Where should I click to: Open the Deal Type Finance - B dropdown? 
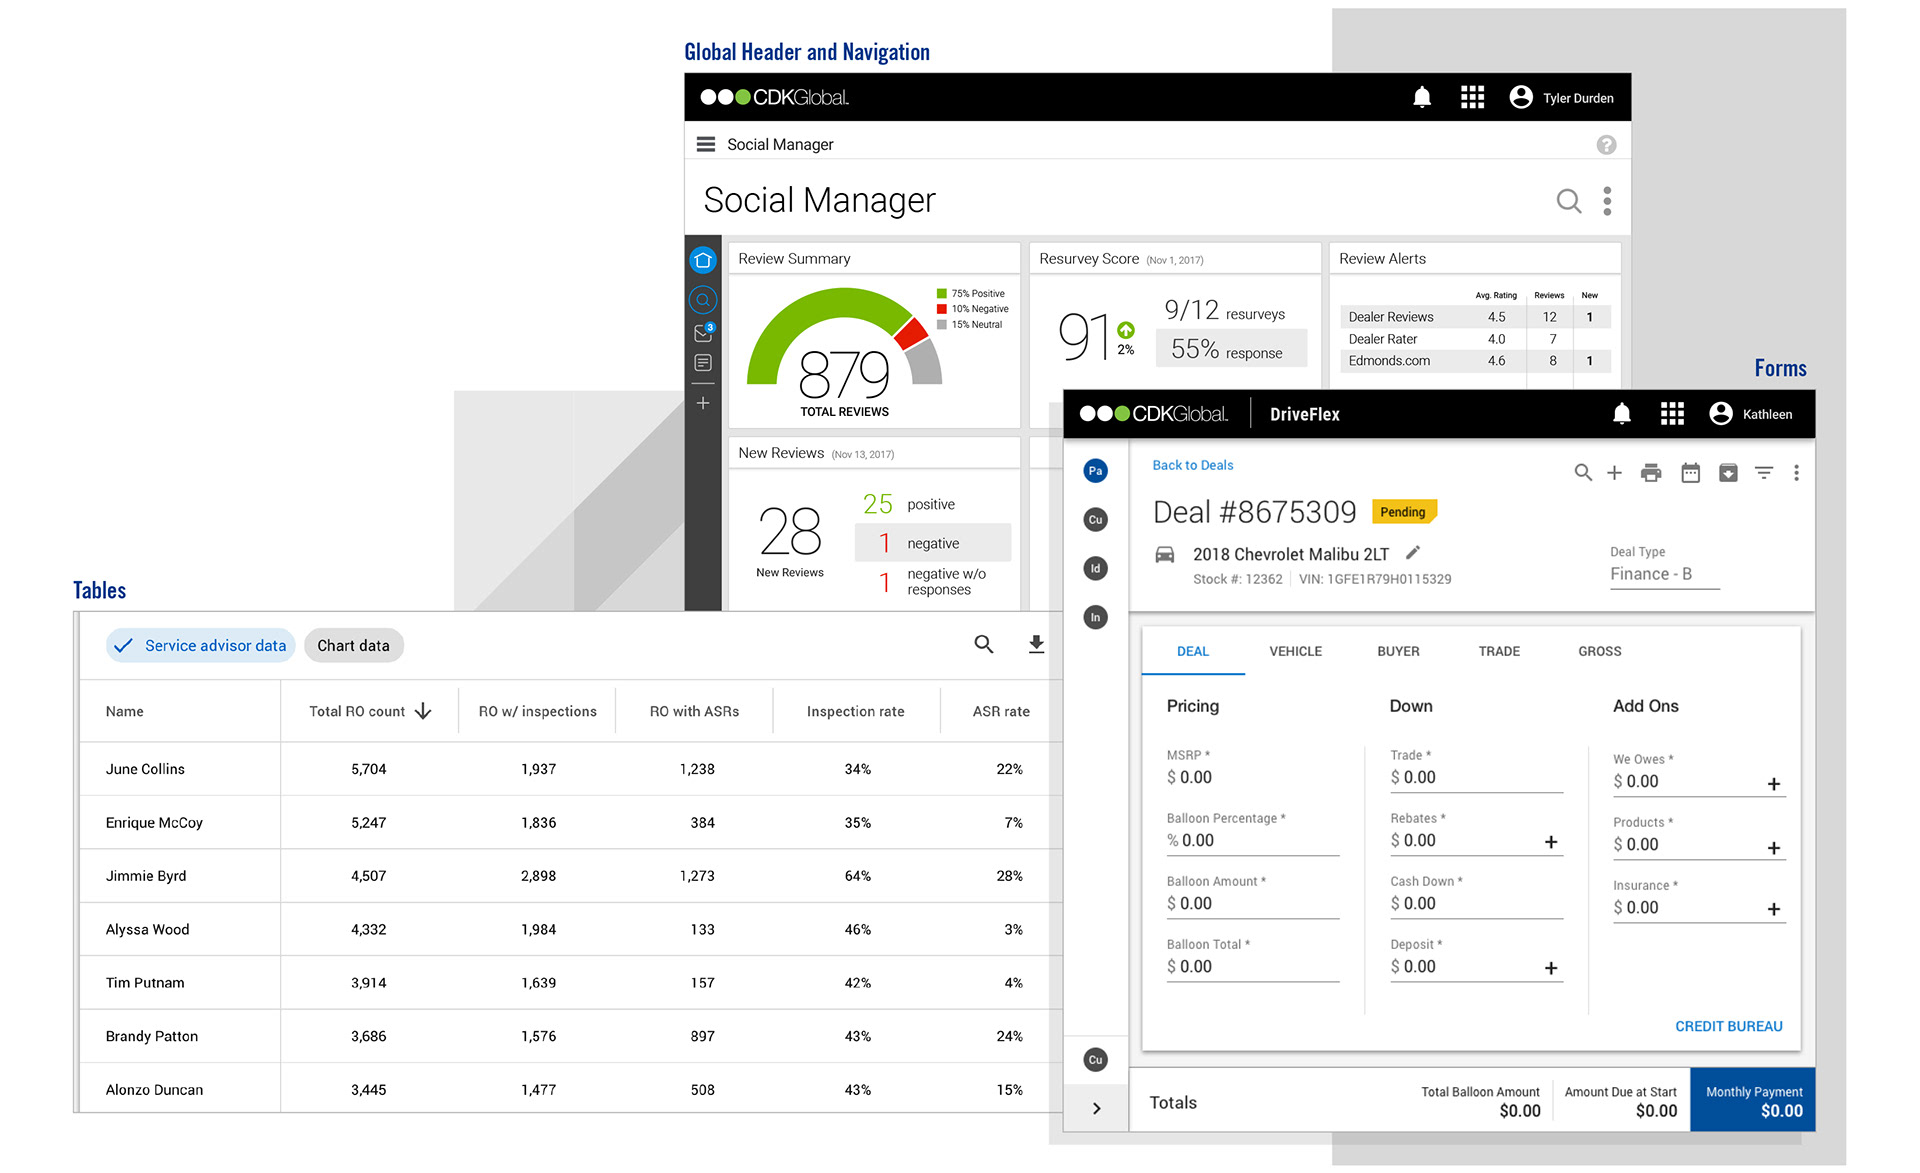(x=1663, y=575)
